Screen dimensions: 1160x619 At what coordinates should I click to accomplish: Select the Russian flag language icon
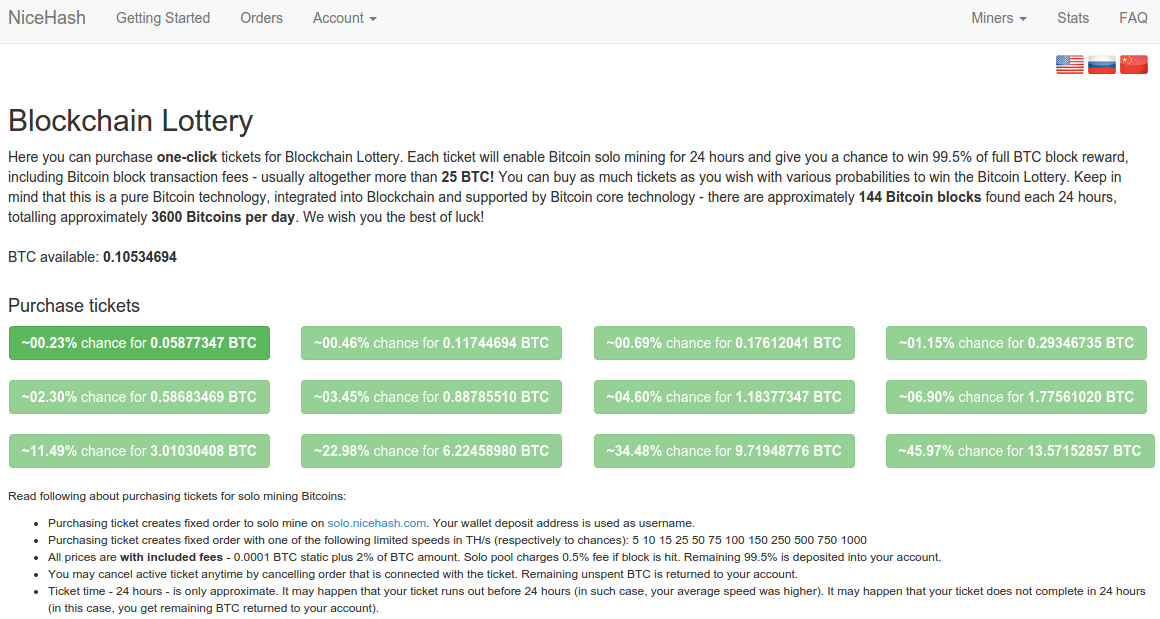click(1102, 64)
